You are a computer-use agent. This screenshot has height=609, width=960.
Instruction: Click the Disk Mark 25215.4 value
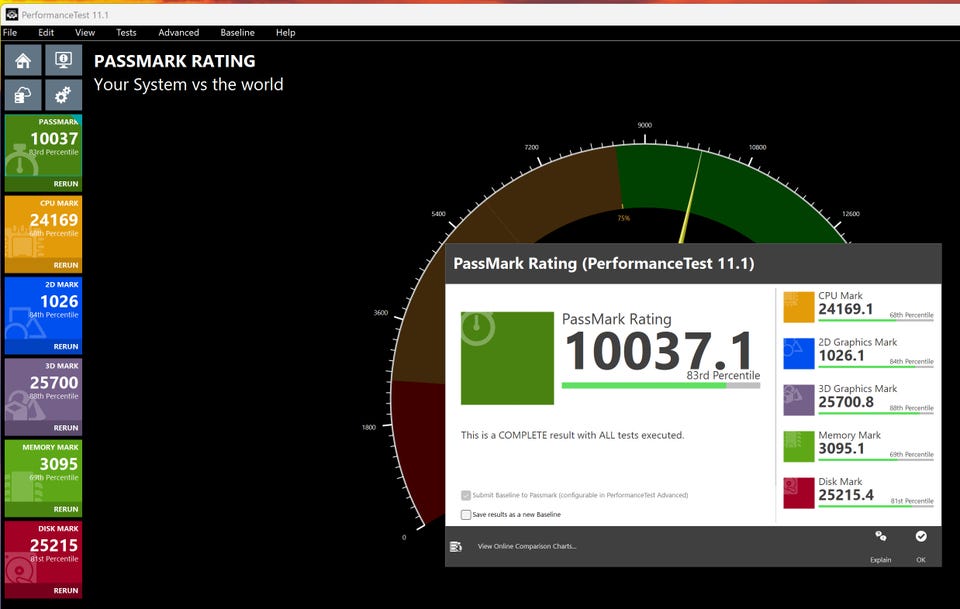(846, 496)
